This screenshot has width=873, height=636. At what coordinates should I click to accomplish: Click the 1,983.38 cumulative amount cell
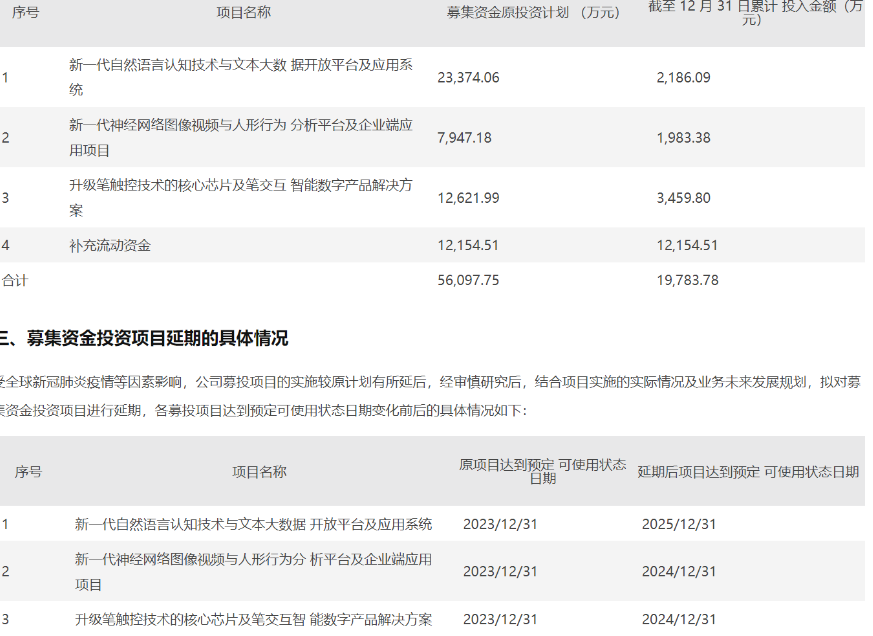coord(683,137)
